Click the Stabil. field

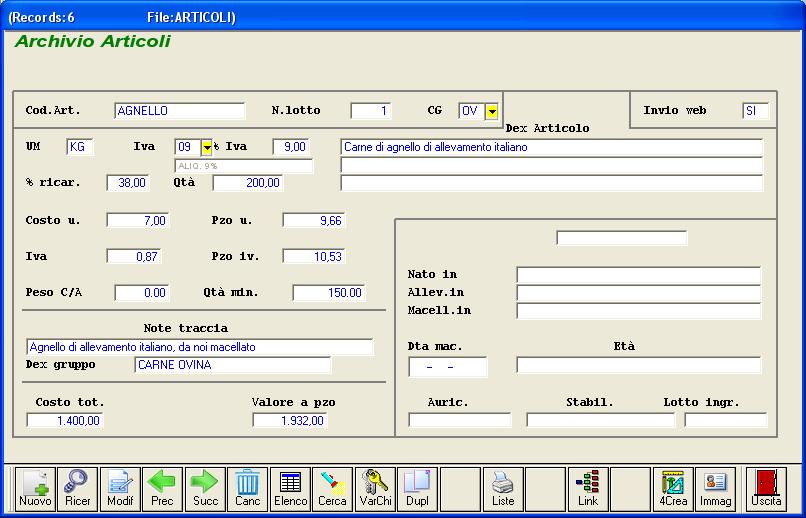point(600,420)
